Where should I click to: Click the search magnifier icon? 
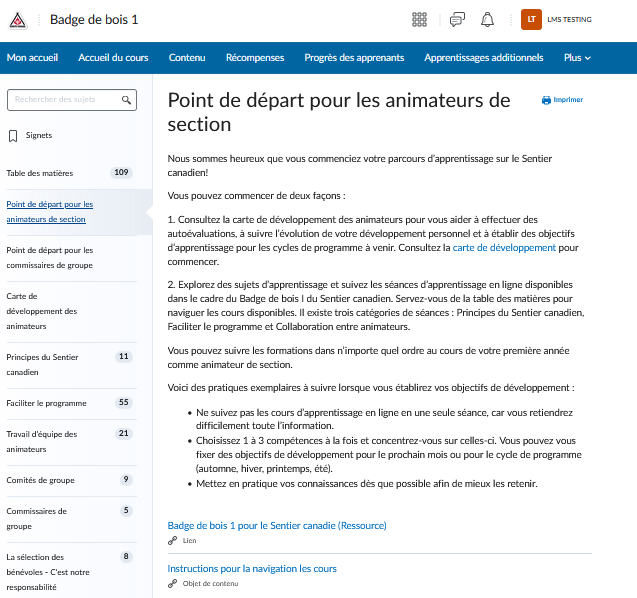tap(126, 100)
